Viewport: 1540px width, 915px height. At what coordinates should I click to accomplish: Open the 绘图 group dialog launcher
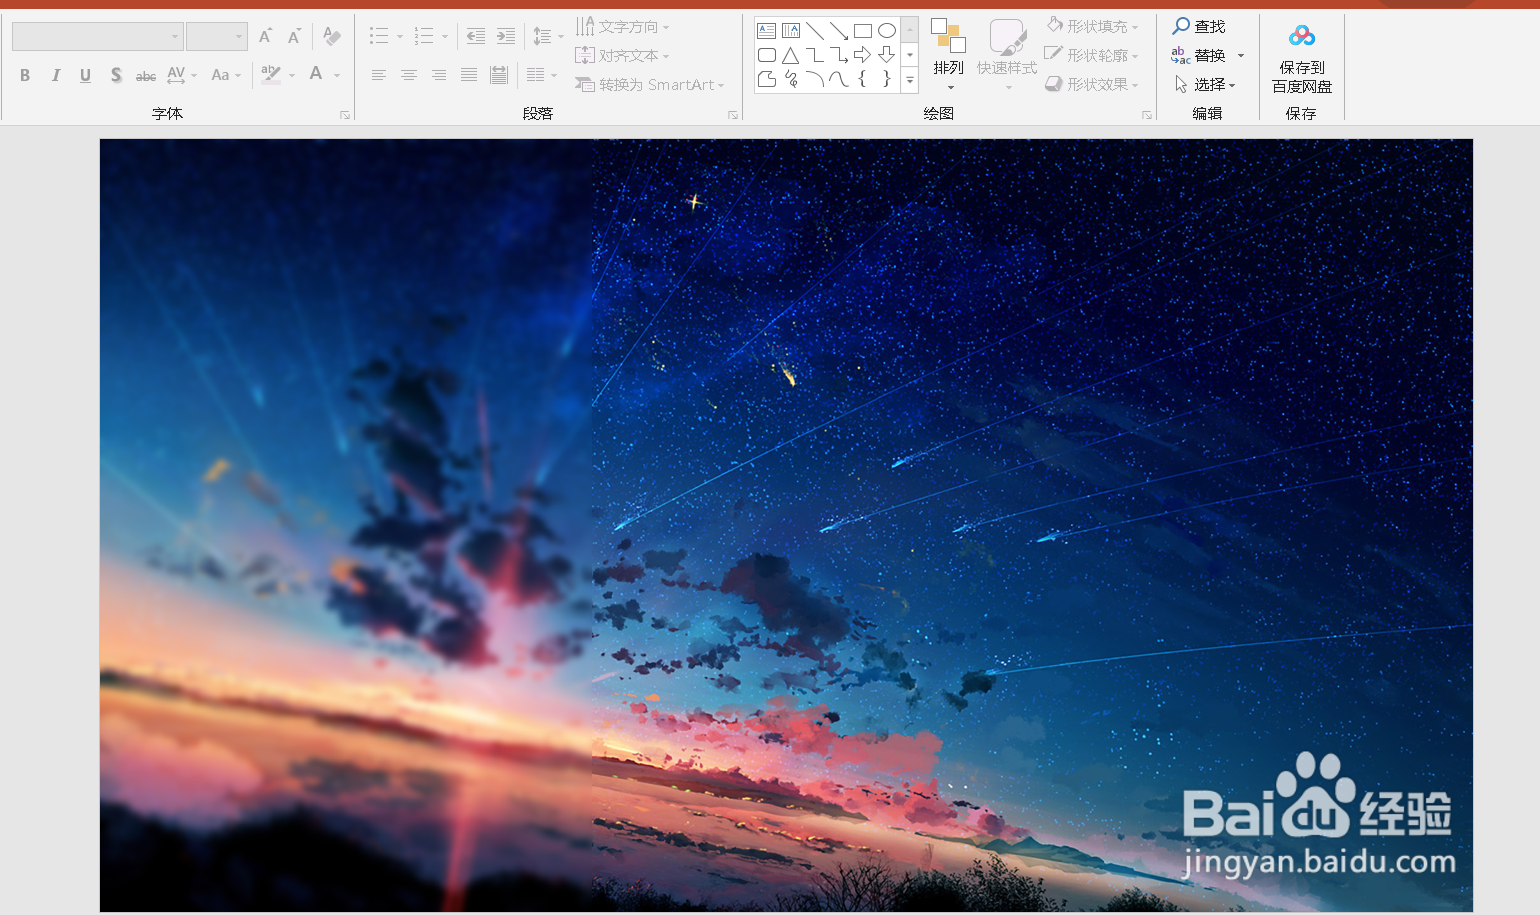coord(1147,115)
